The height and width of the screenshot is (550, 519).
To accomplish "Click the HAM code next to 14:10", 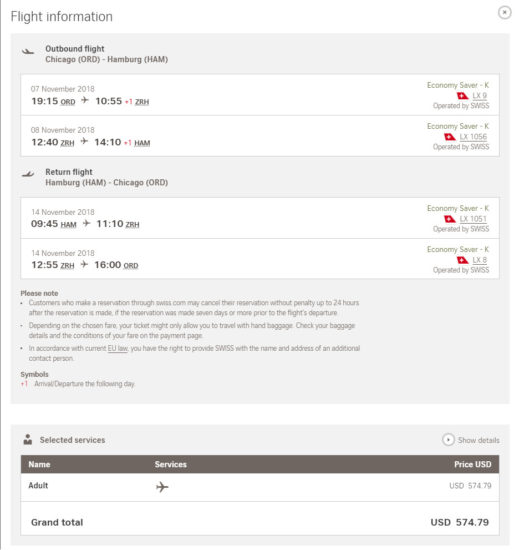I will point(142,143).
